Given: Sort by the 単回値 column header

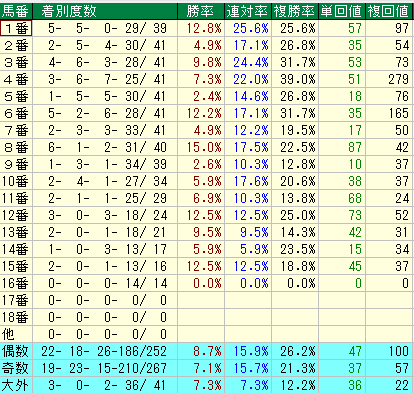Looking at the screenshot, I should (342, 11).
